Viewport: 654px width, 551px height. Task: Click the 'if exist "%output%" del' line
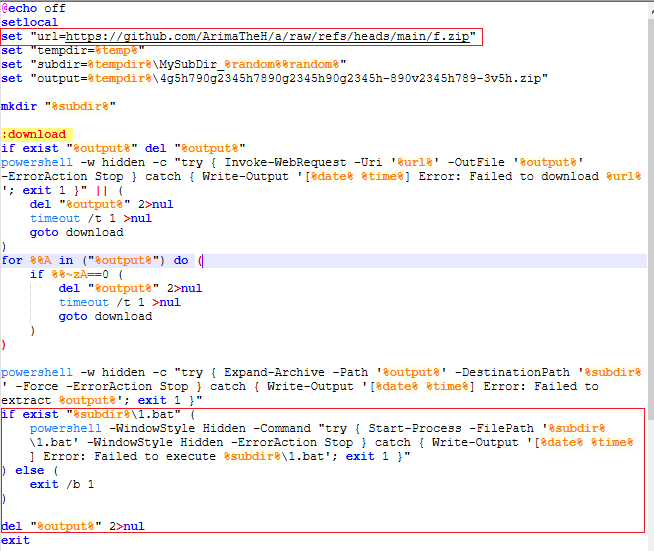123,148
